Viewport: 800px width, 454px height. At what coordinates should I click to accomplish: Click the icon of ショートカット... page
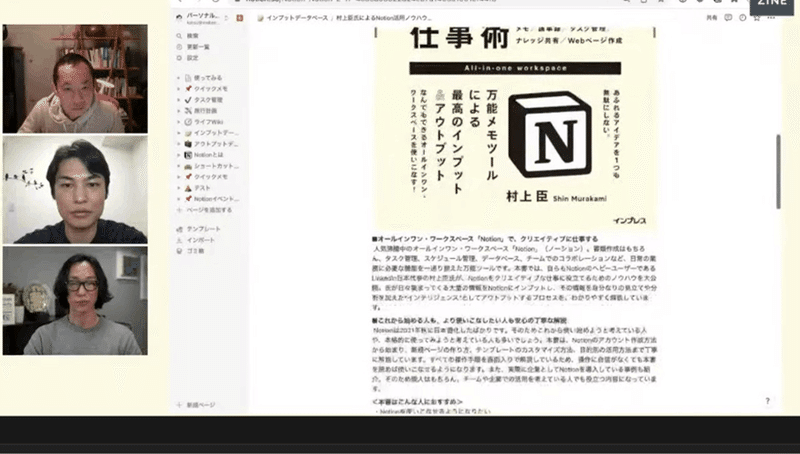pos(188,166)
